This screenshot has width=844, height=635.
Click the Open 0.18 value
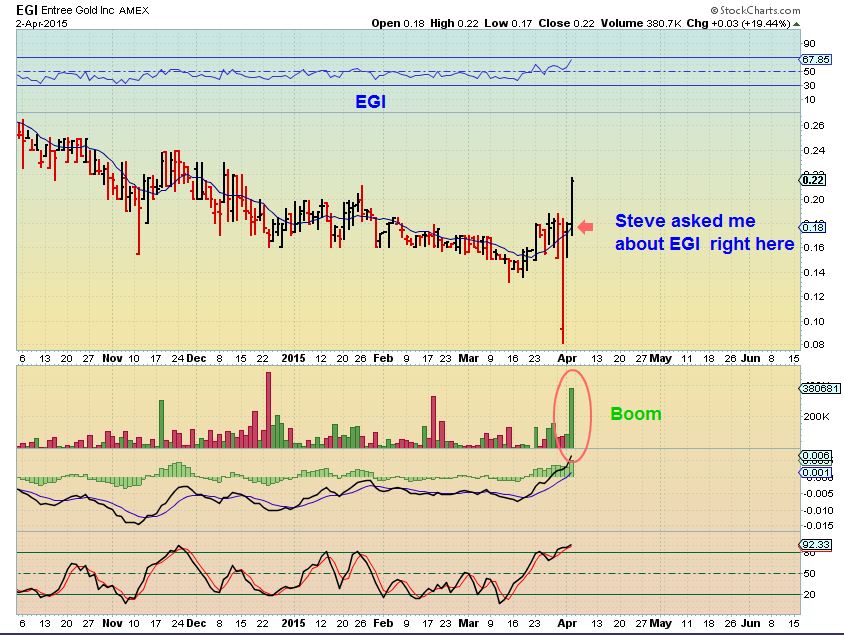(398, 23)
